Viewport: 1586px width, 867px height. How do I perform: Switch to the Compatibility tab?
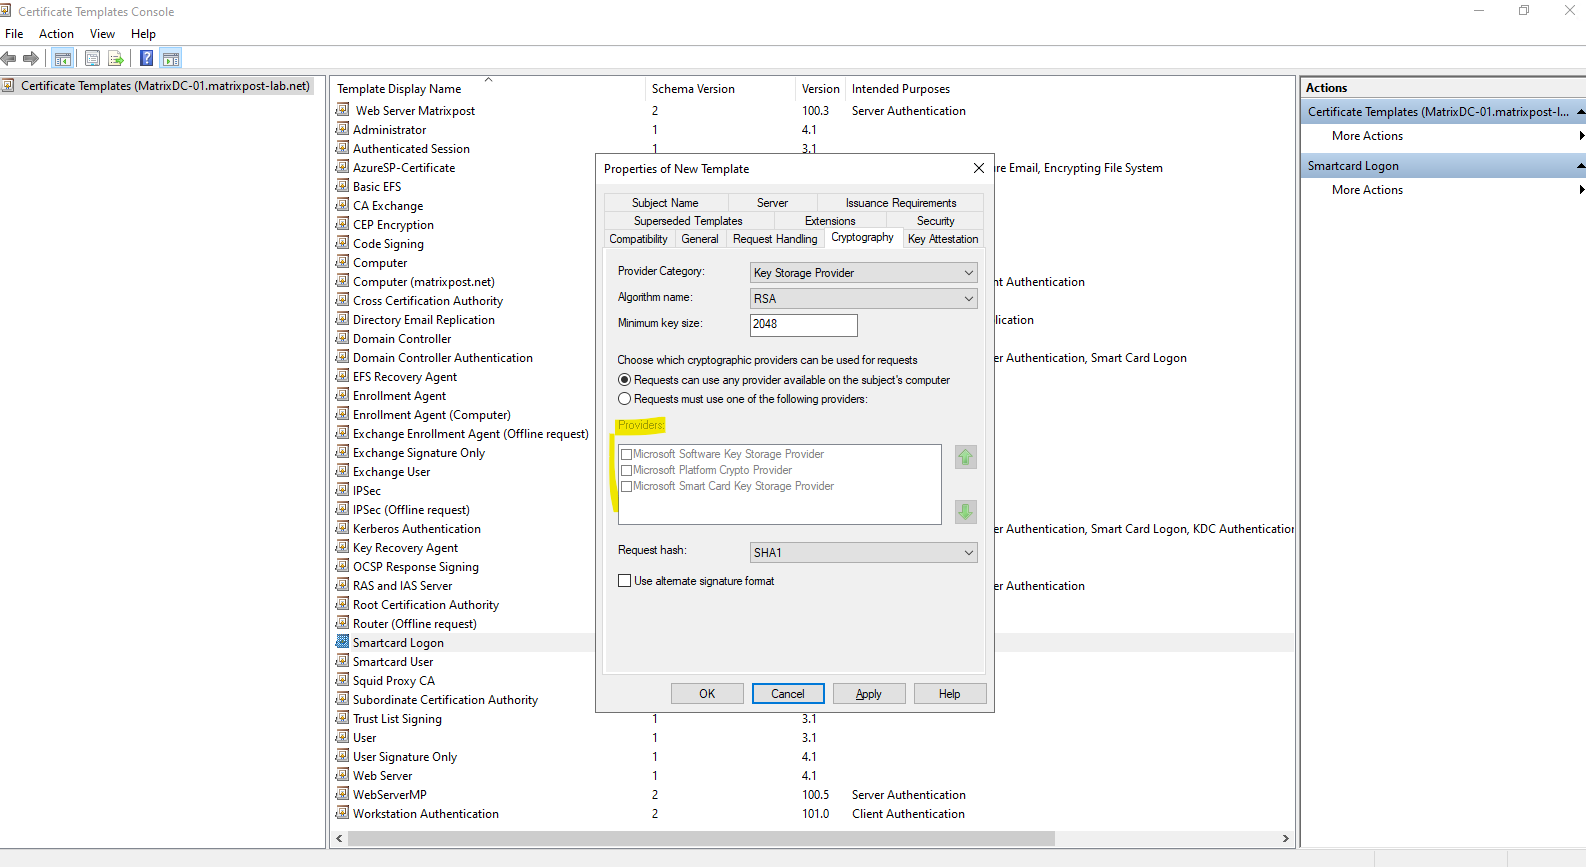point(638,239)
